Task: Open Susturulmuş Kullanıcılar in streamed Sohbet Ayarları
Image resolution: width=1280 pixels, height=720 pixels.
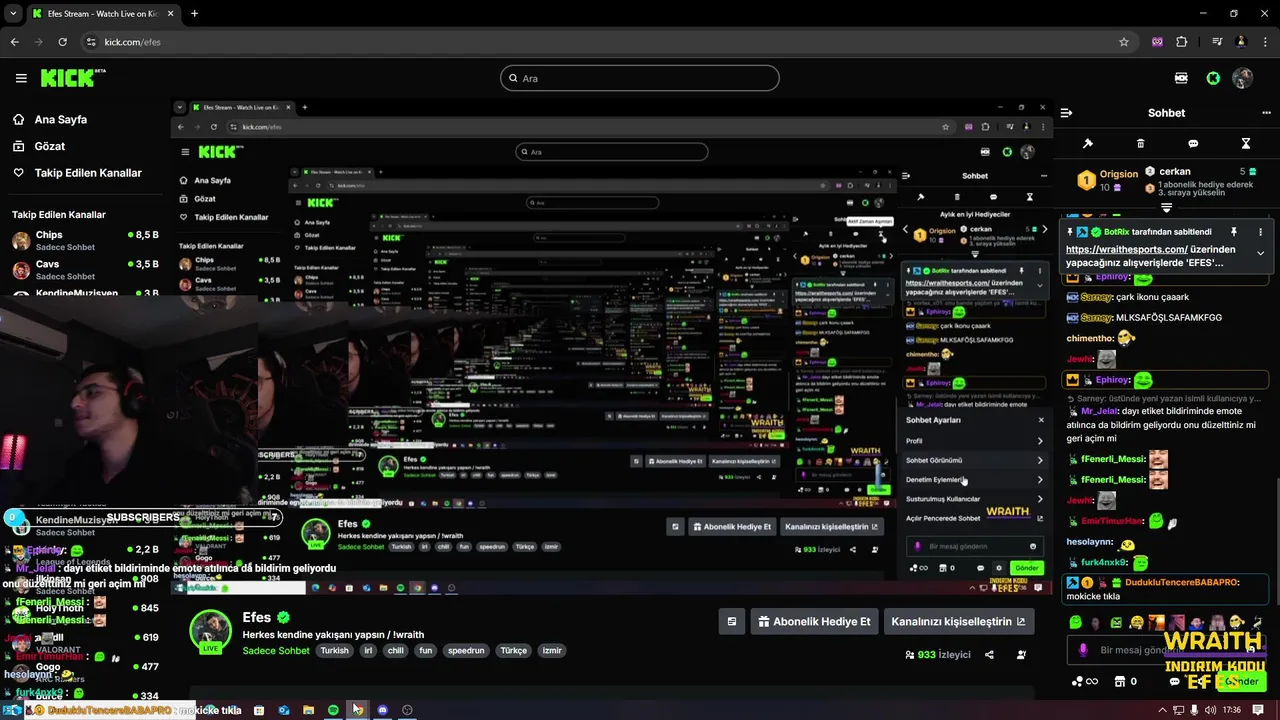Action: tap(973, 499)
